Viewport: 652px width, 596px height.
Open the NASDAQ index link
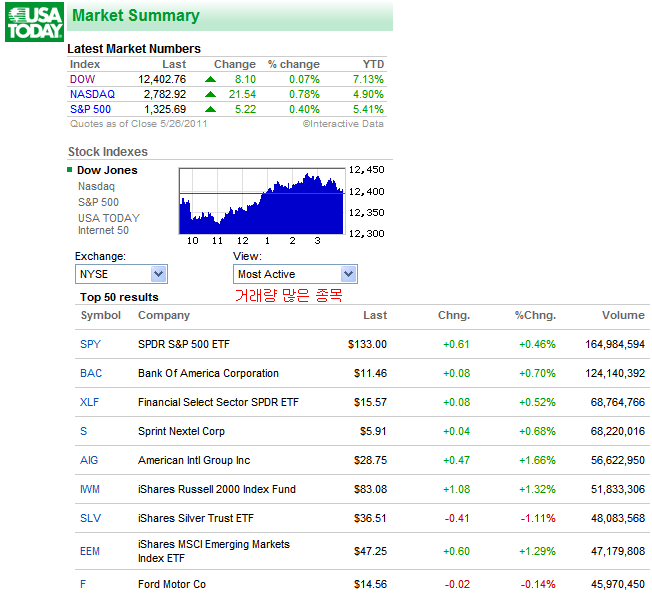(x=92, y=94)
